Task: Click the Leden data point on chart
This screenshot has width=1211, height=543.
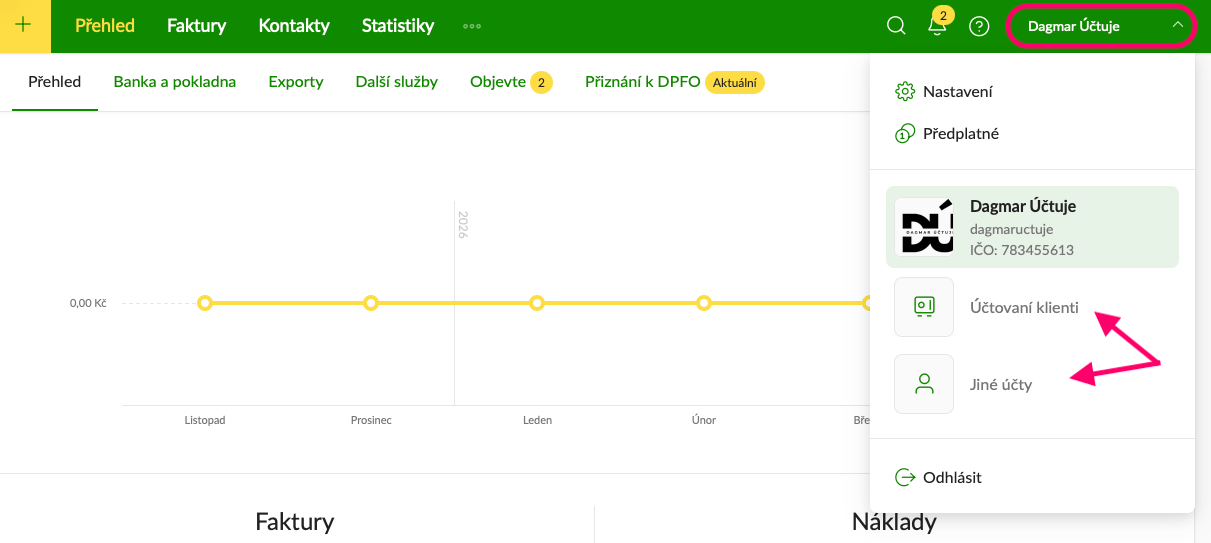Action: tap(537, 303)
